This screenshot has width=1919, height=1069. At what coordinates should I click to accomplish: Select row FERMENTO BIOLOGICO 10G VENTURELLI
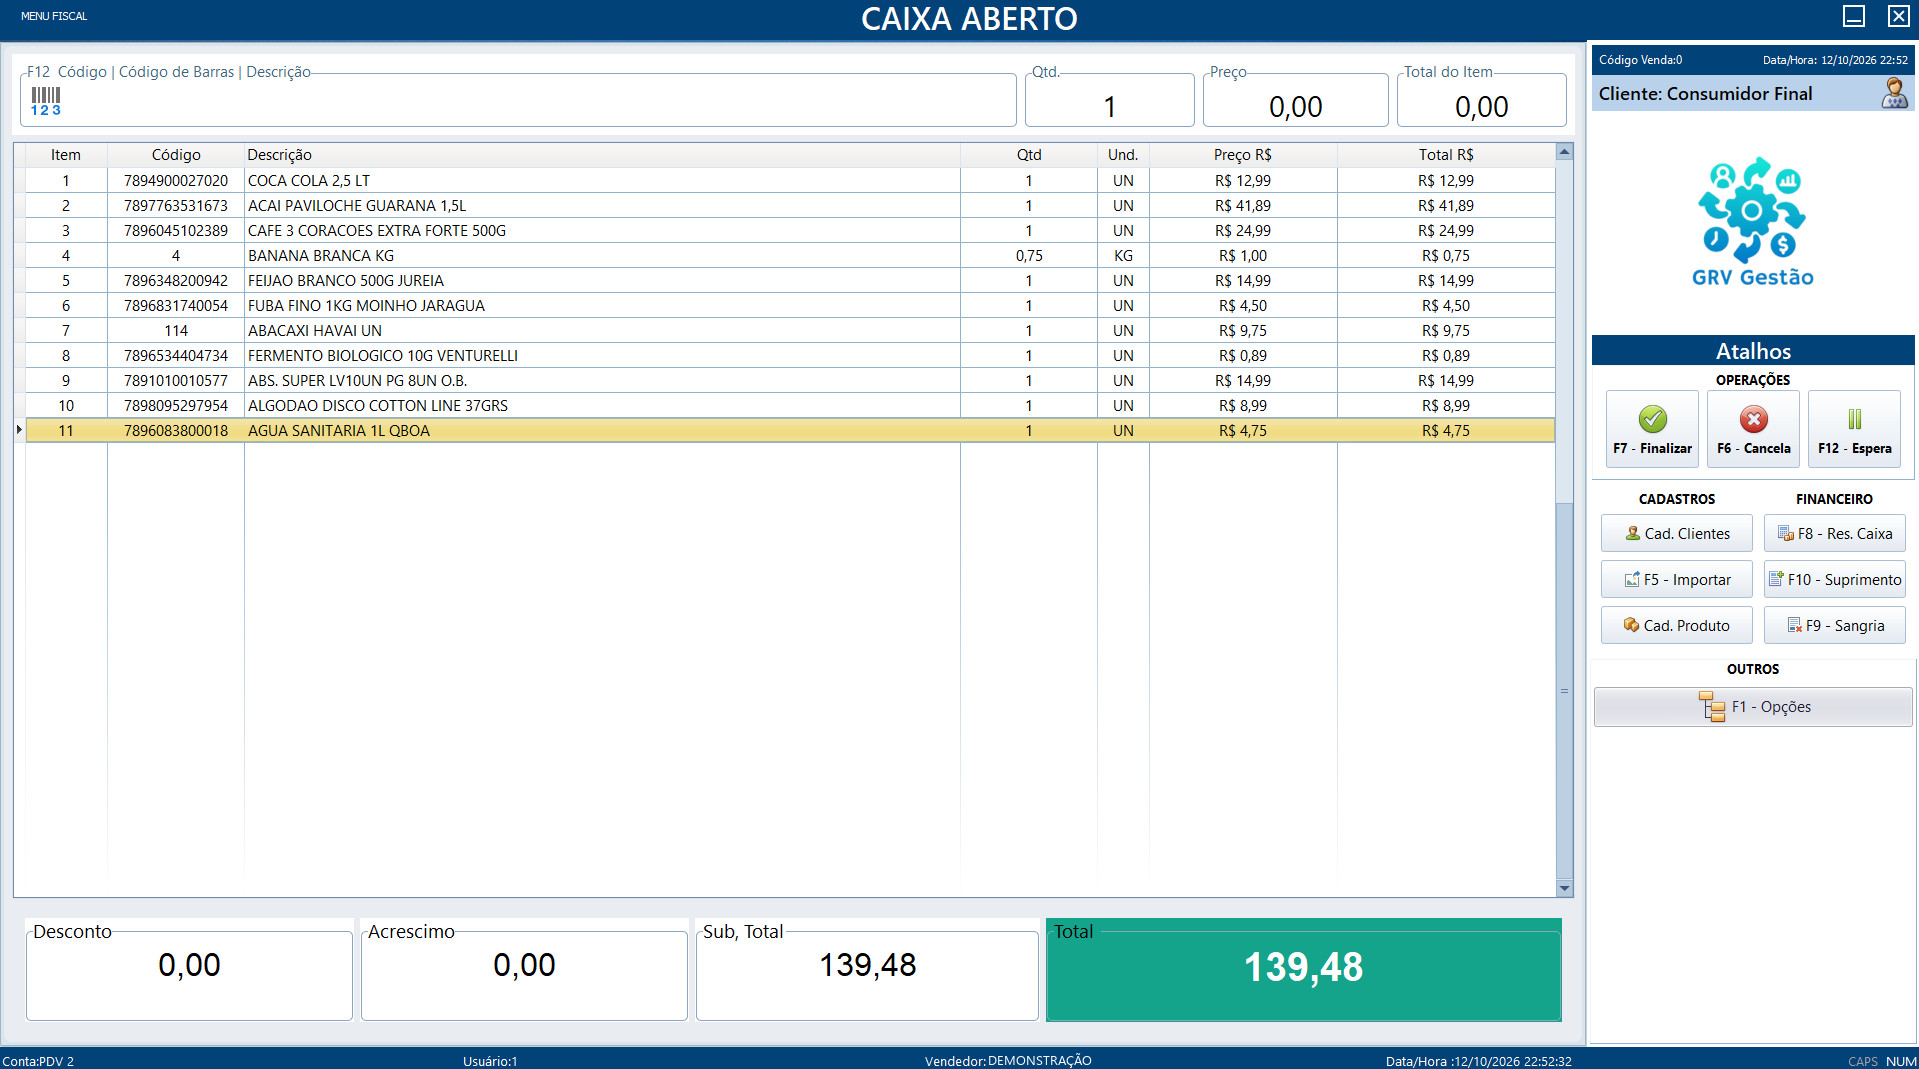click(789, 356)
